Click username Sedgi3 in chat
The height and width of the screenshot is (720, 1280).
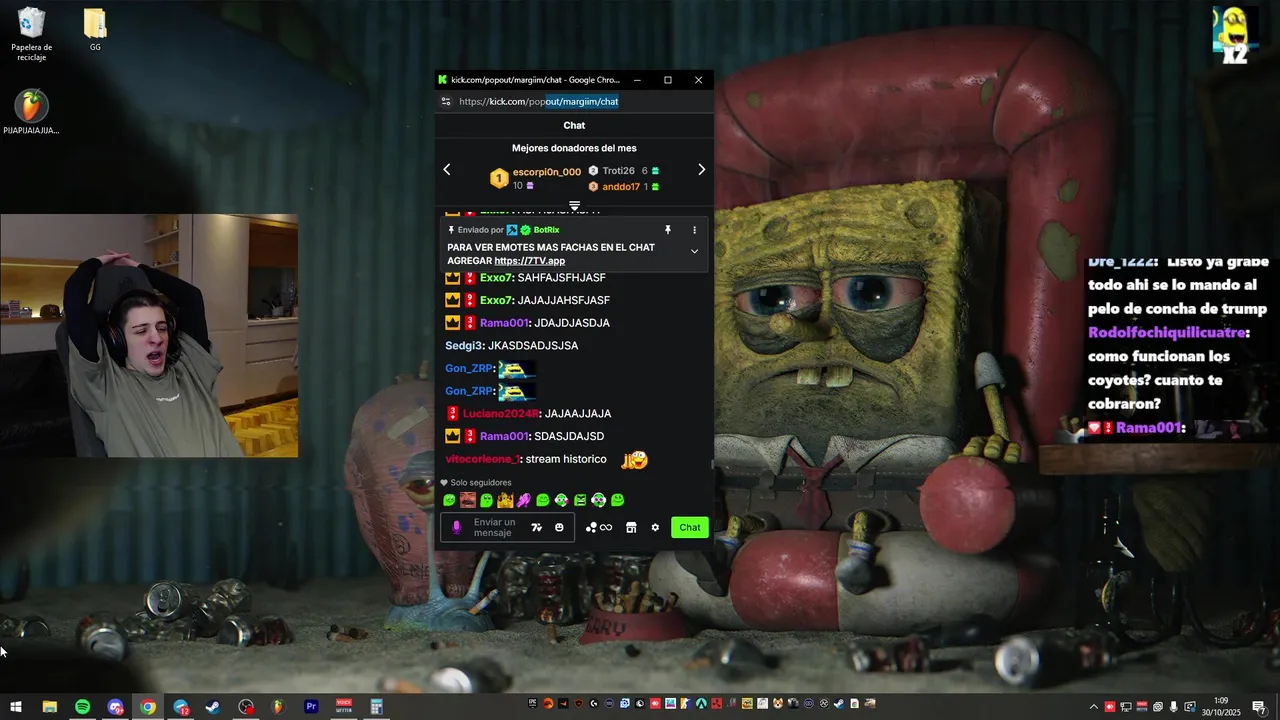(462, 346)
